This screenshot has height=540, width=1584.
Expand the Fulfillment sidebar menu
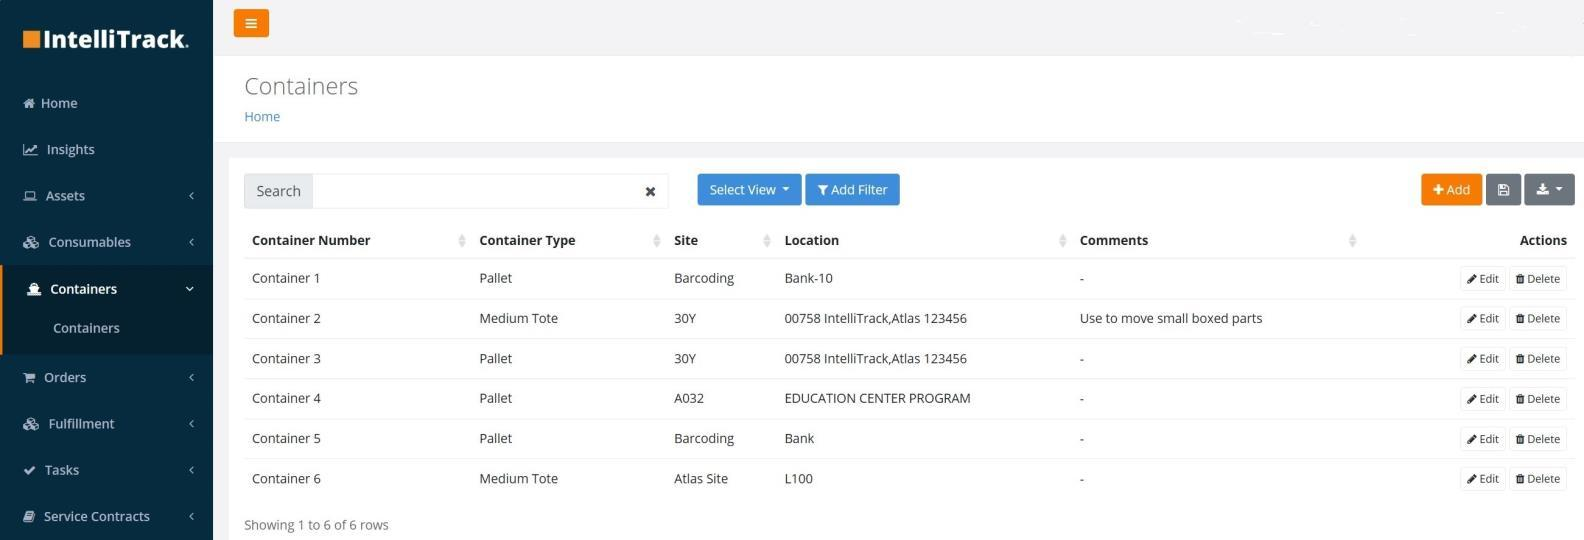click(107, 424)
